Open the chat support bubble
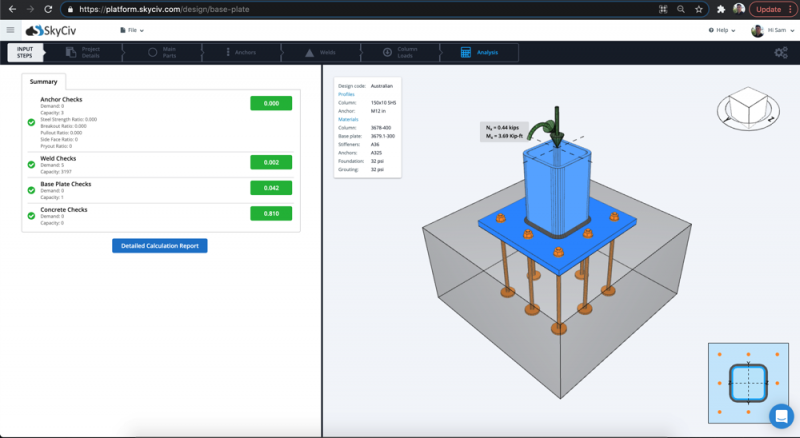 click(x=781, y=416)
